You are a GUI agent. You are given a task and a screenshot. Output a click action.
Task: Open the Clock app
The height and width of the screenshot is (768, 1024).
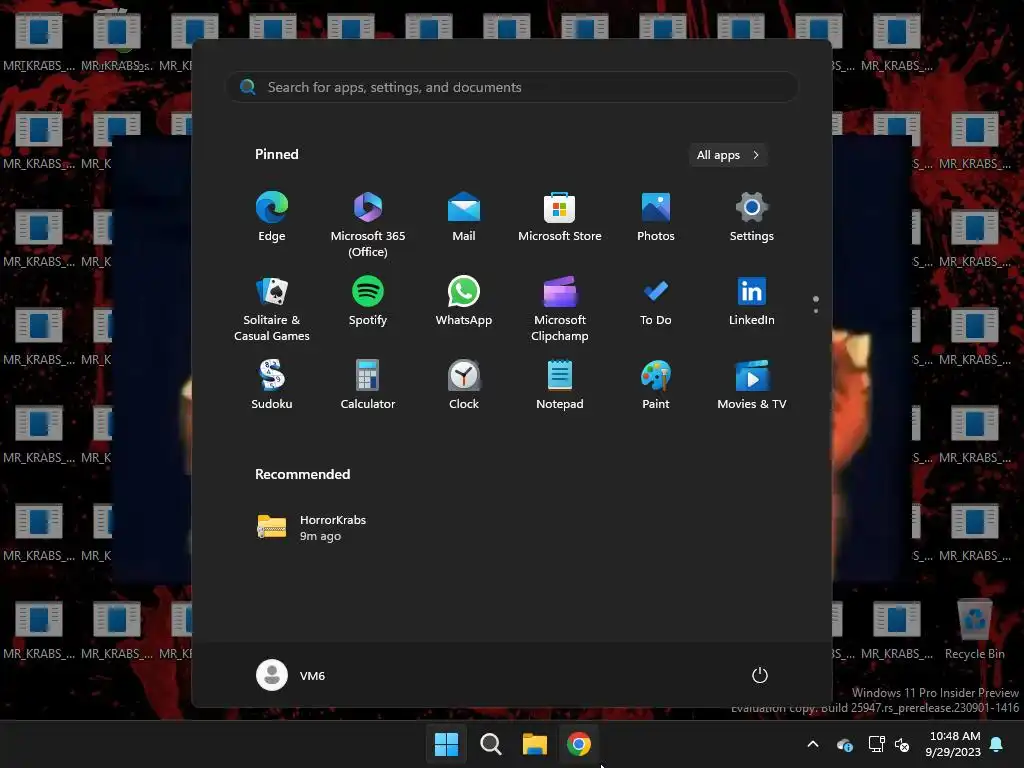coord(464,385)
